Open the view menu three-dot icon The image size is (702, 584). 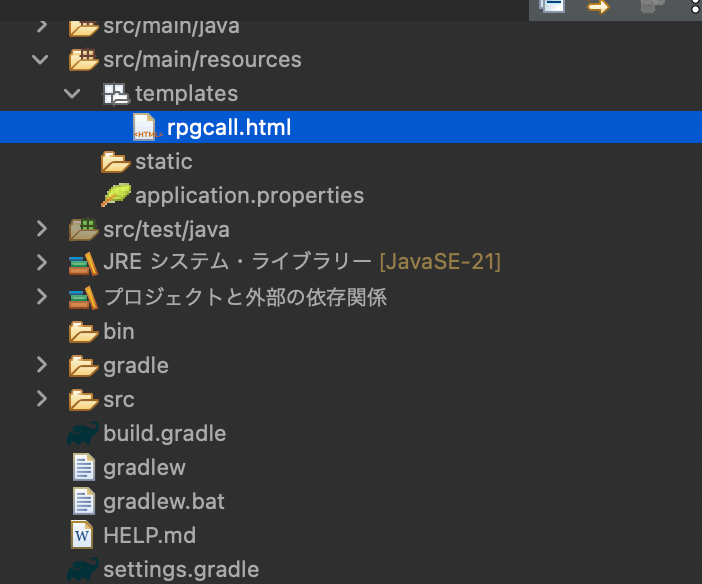695,7
